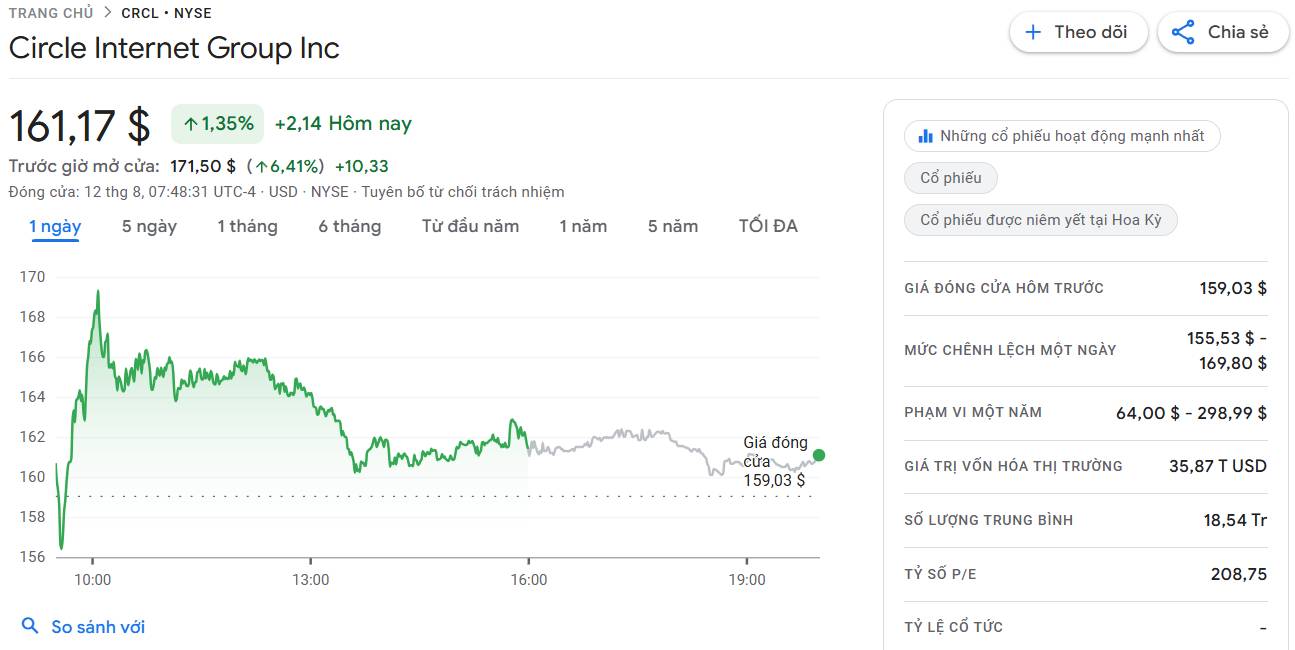1295x650 pixels.
Task: Click the 156 price axis label
Action: (33, 557)
